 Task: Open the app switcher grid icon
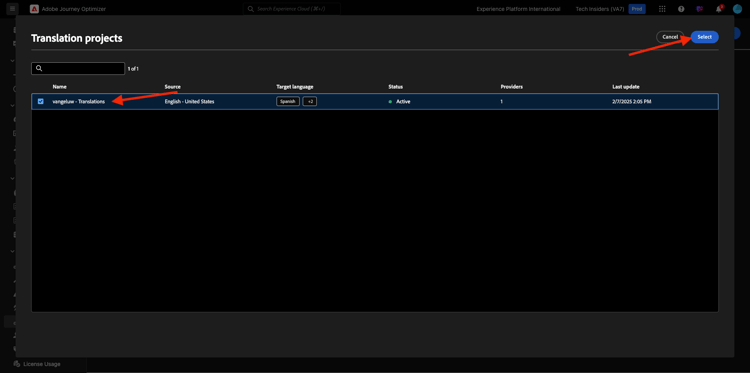coord(662,9)
